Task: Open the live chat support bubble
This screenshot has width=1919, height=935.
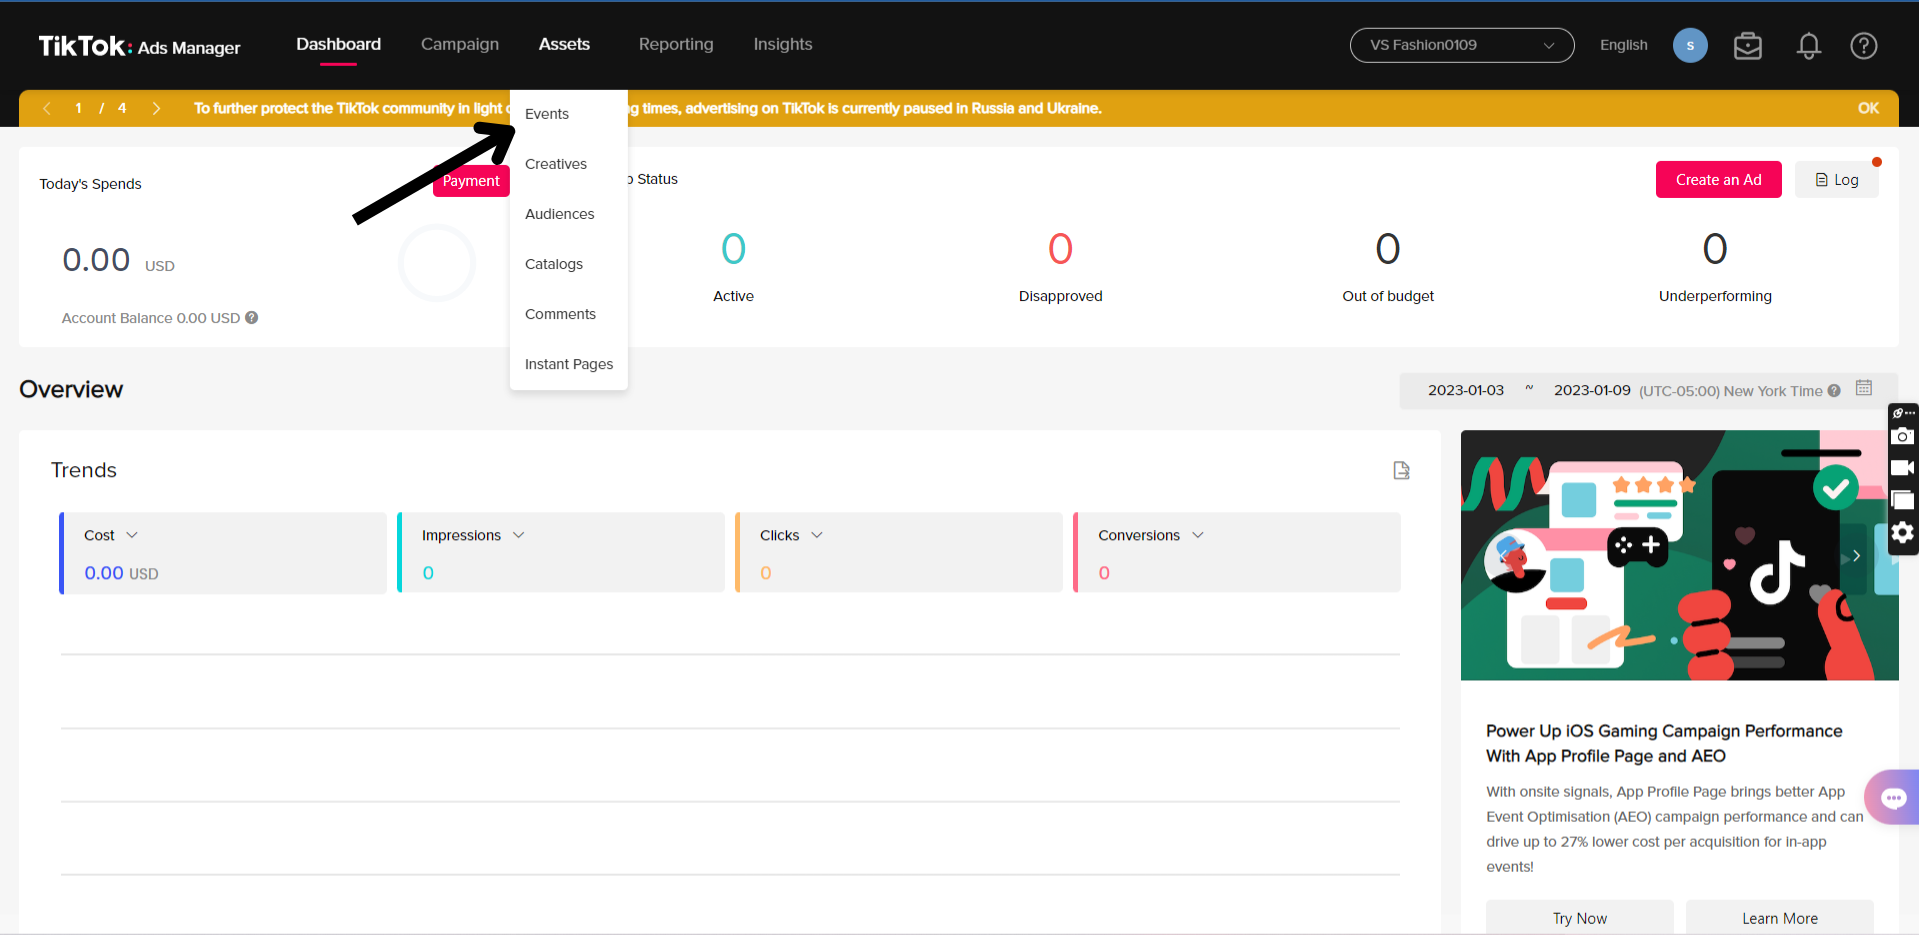Action: click(1893, 797)
